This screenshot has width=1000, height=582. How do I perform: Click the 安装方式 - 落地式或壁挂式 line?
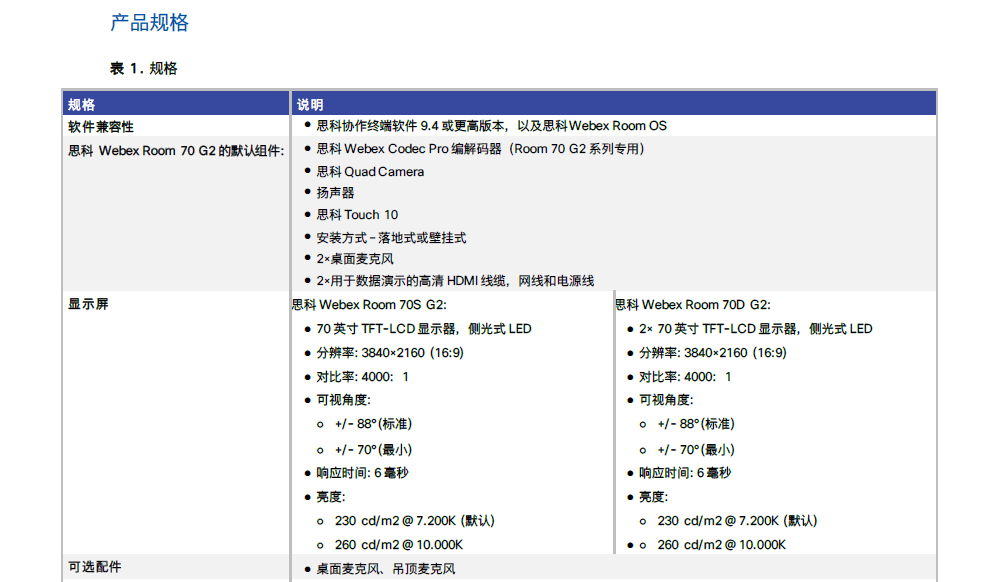tap(391, 238)
